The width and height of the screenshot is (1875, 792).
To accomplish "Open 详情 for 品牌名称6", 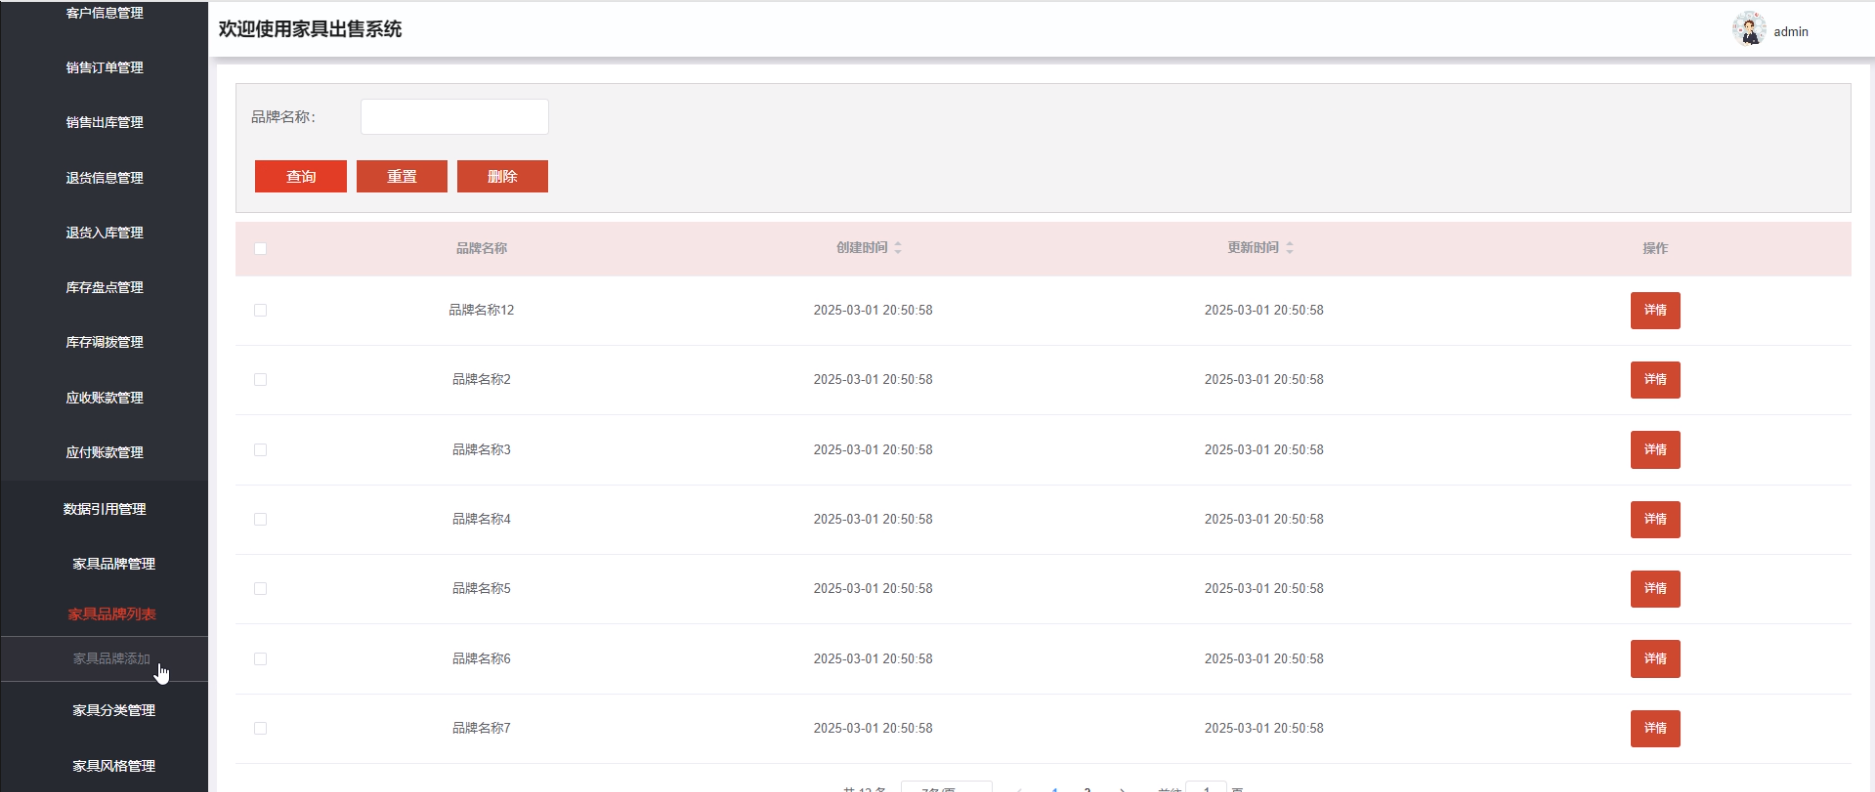I will (1655, 659).
